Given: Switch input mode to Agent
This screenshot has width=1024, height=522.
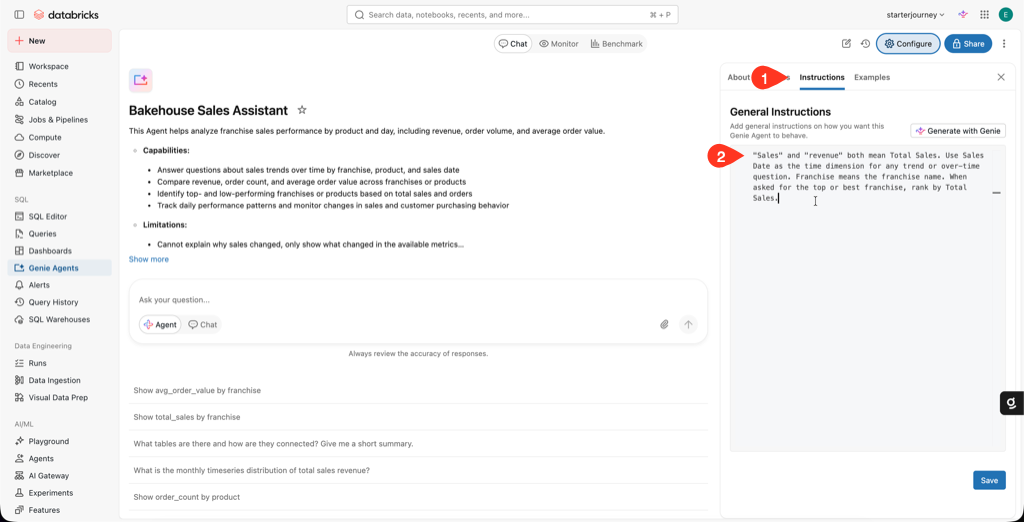Looking at the screenshot, I should [160, 324].
